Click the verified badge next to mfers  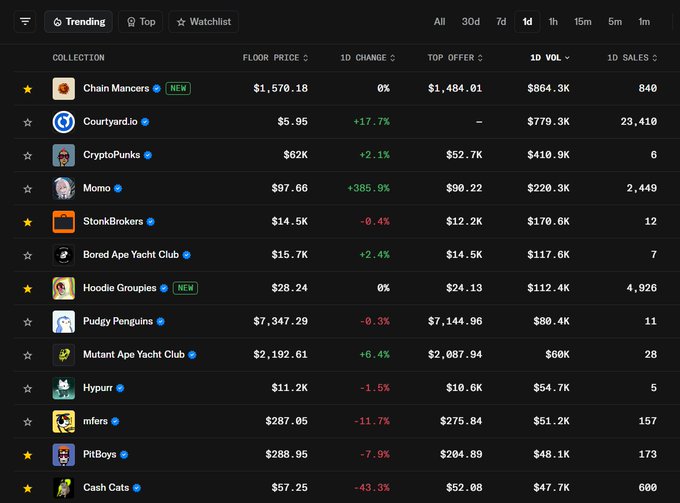tap(115, 421)
